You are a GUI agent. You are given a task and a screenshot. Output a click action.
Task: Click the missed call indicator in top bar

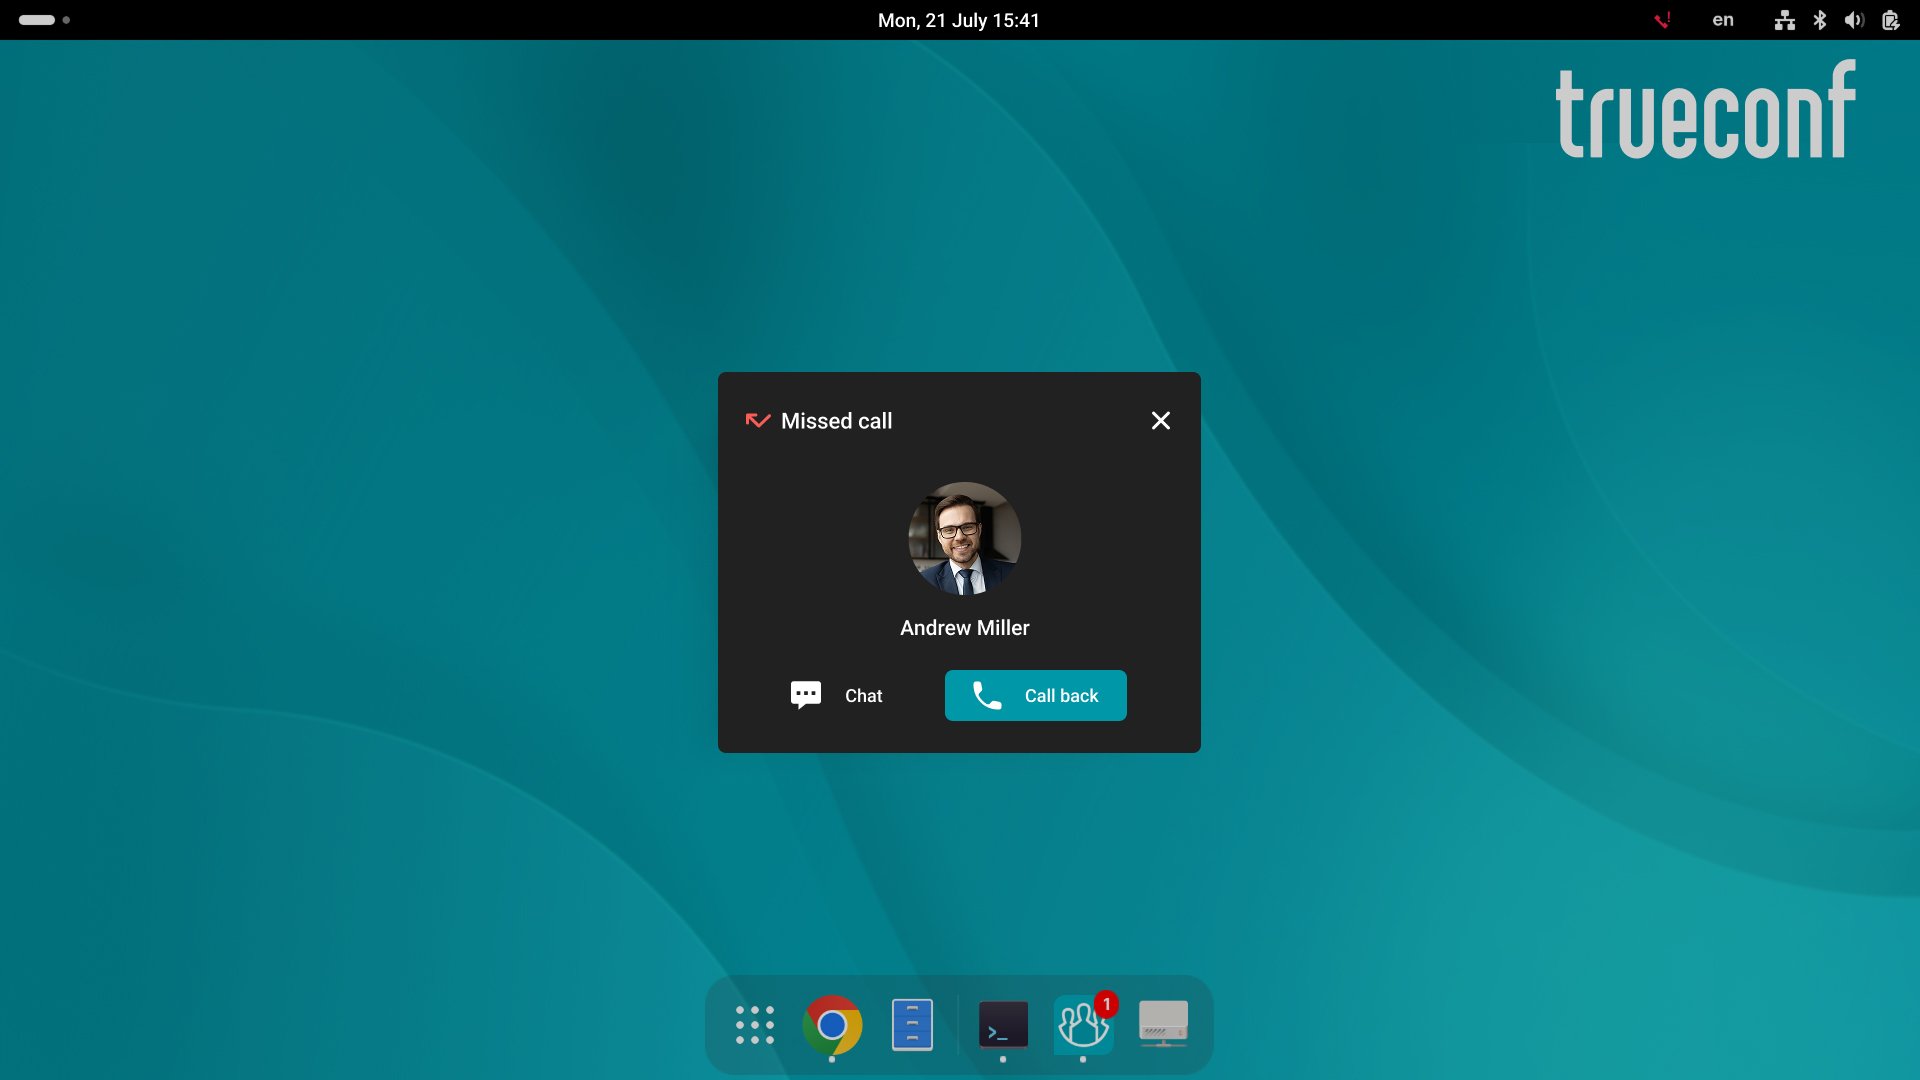click(1662, 20)
